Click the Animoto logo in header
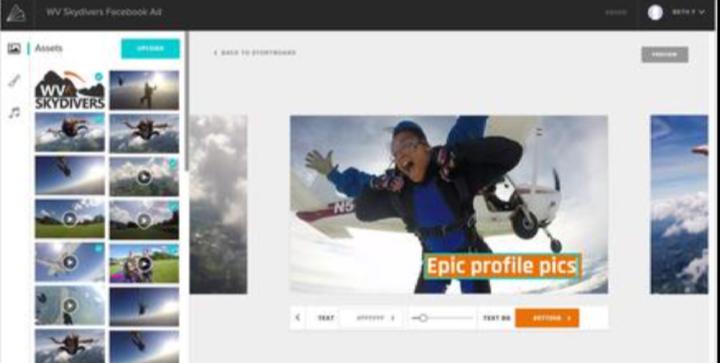 16,13
